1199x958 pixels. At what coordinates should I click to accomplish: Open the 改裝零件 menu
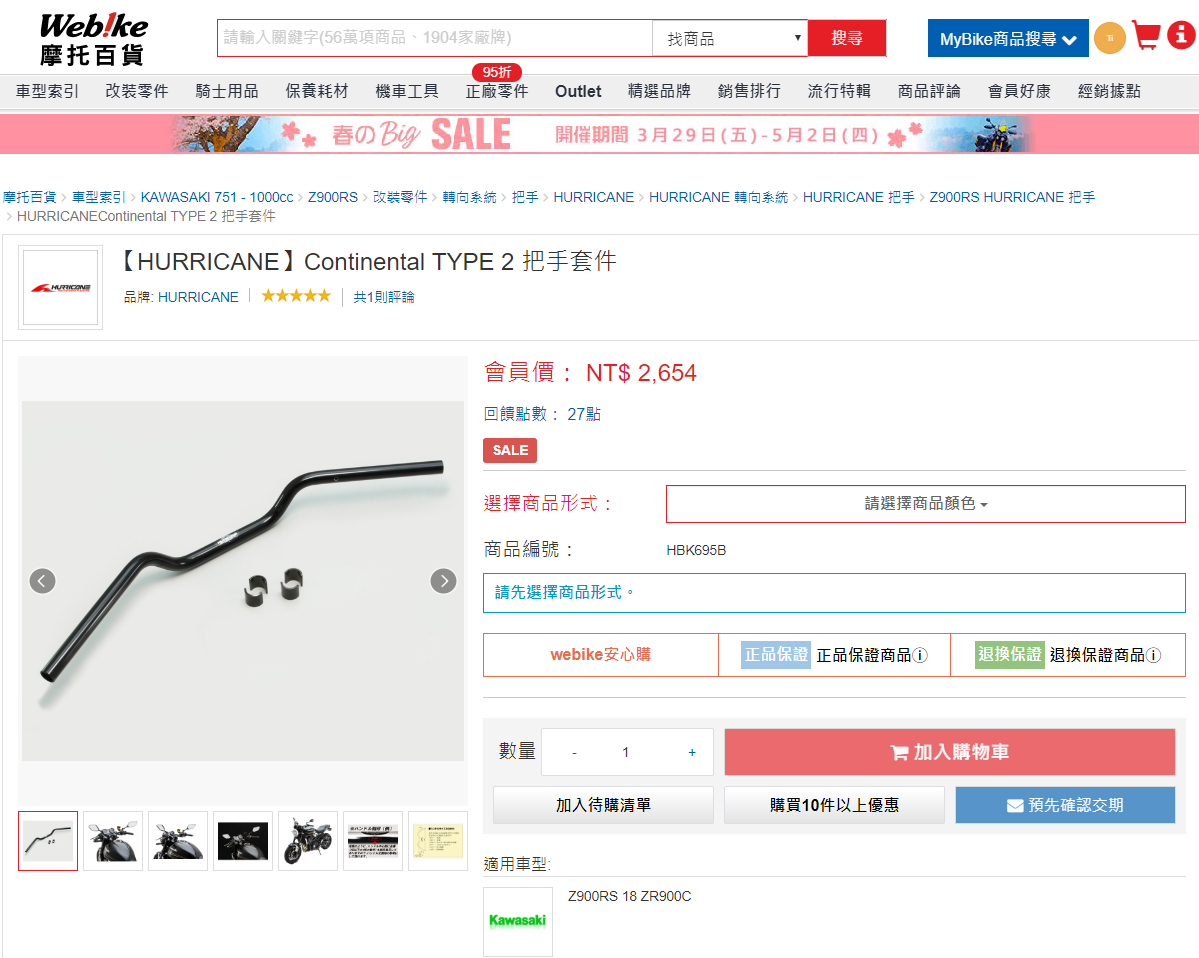tap(137, 91)
